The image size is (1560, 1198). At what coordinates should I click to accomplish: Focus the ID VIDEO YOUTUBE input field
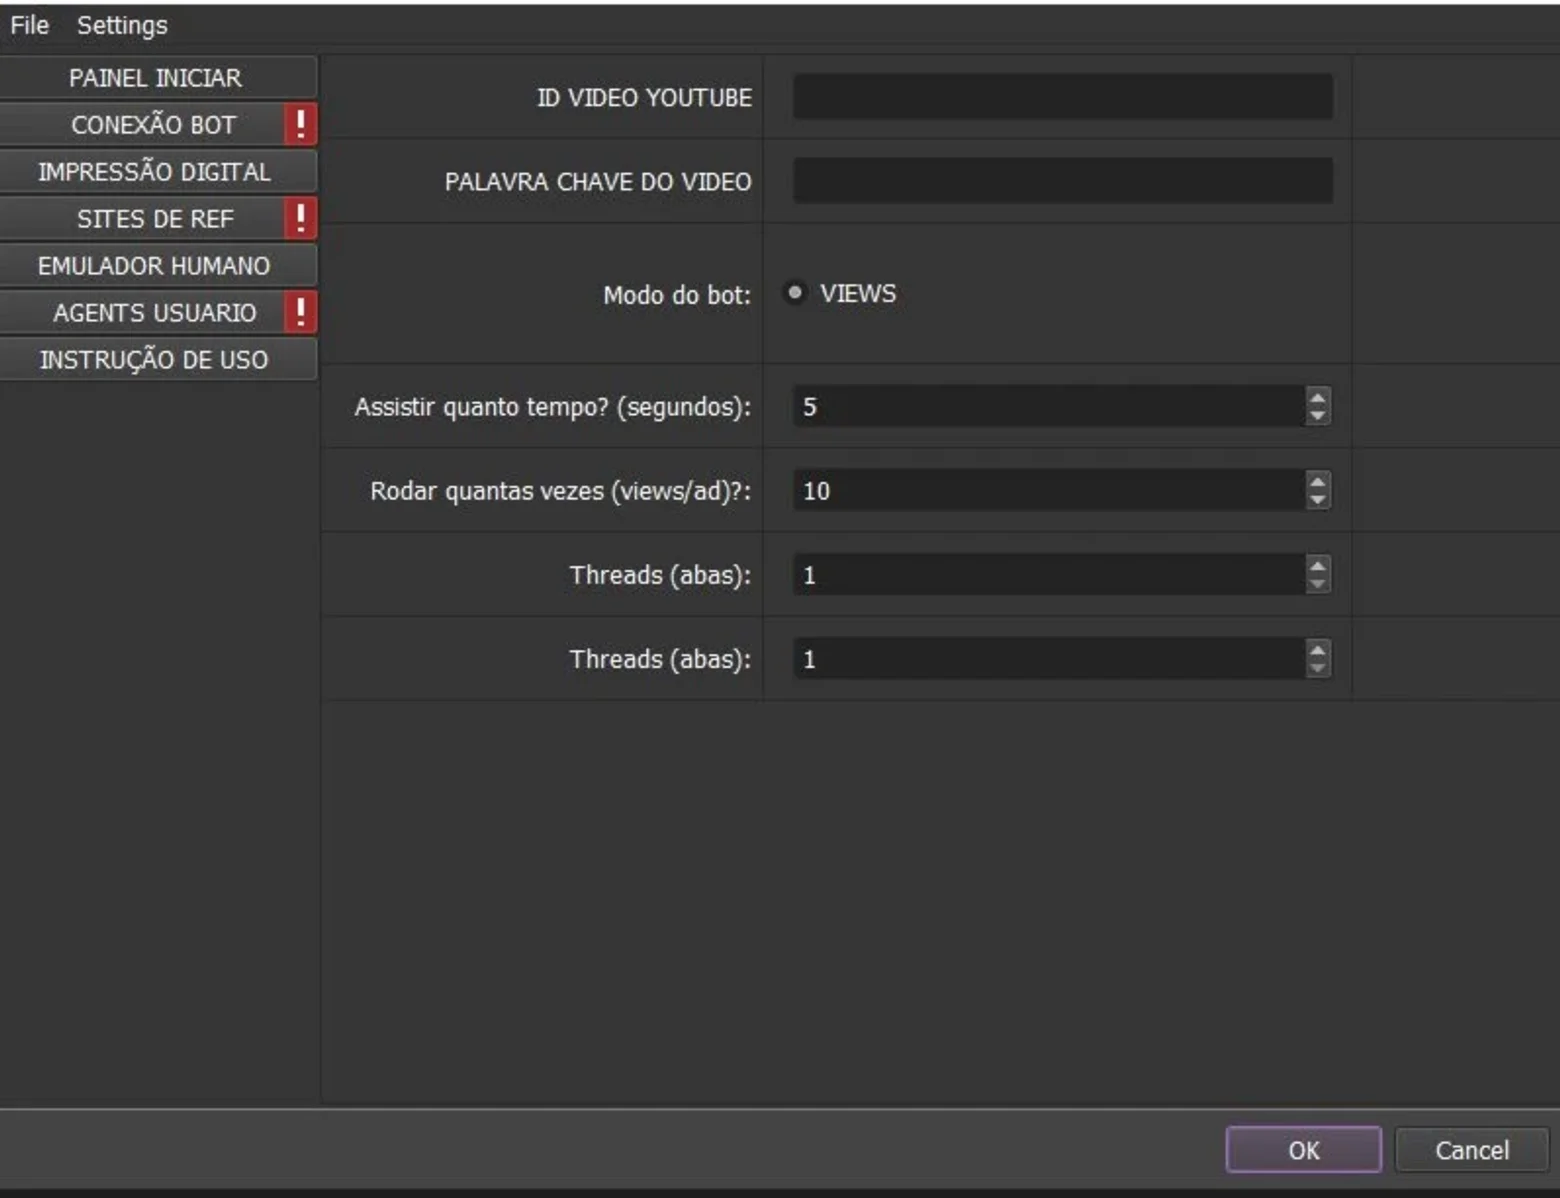(1063, 97)
